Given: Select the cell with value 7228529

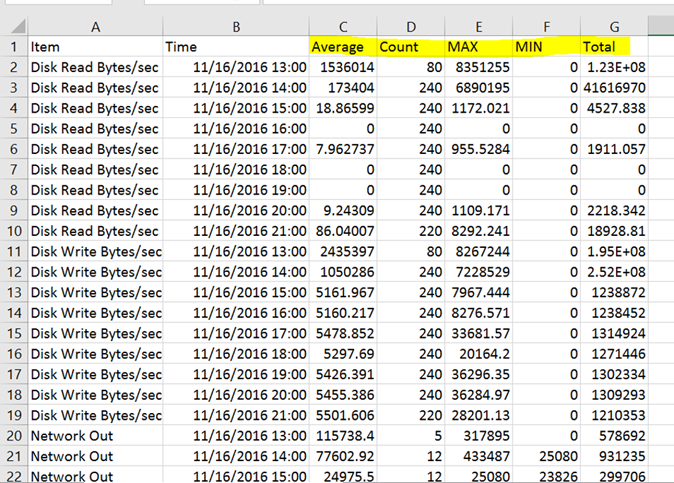Looking at the screenshot, I should tap(478, 272).
